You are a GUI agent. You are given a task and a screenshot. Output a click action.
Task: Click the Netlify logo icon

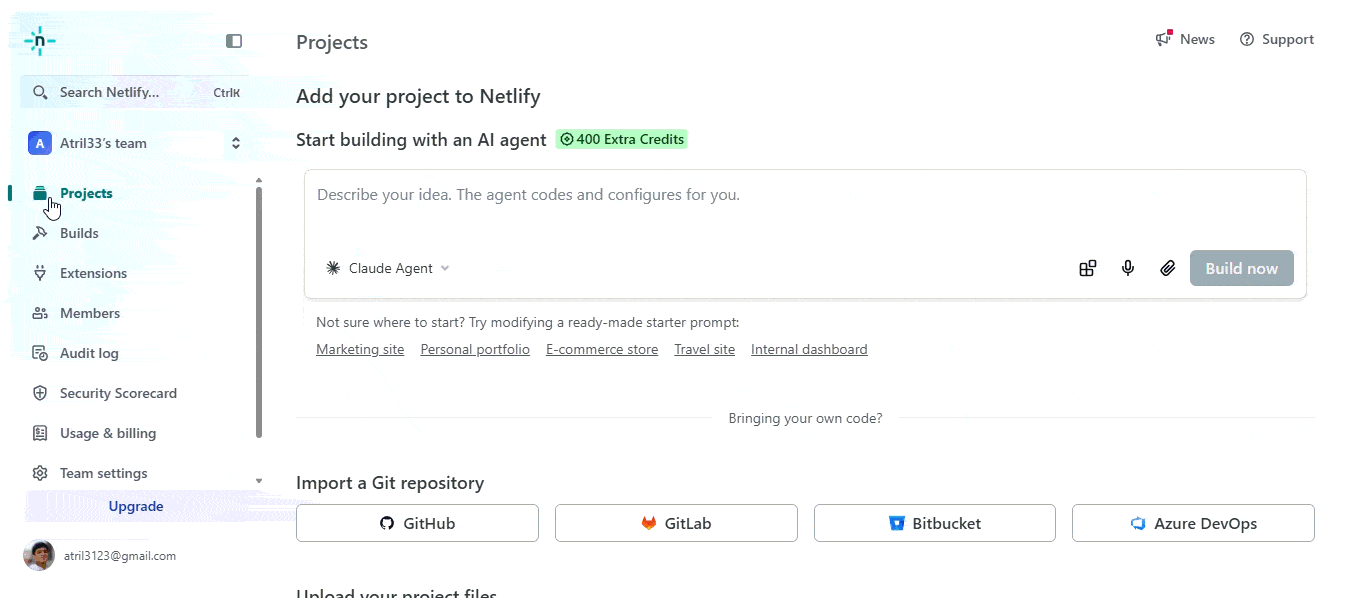point(40,41)
